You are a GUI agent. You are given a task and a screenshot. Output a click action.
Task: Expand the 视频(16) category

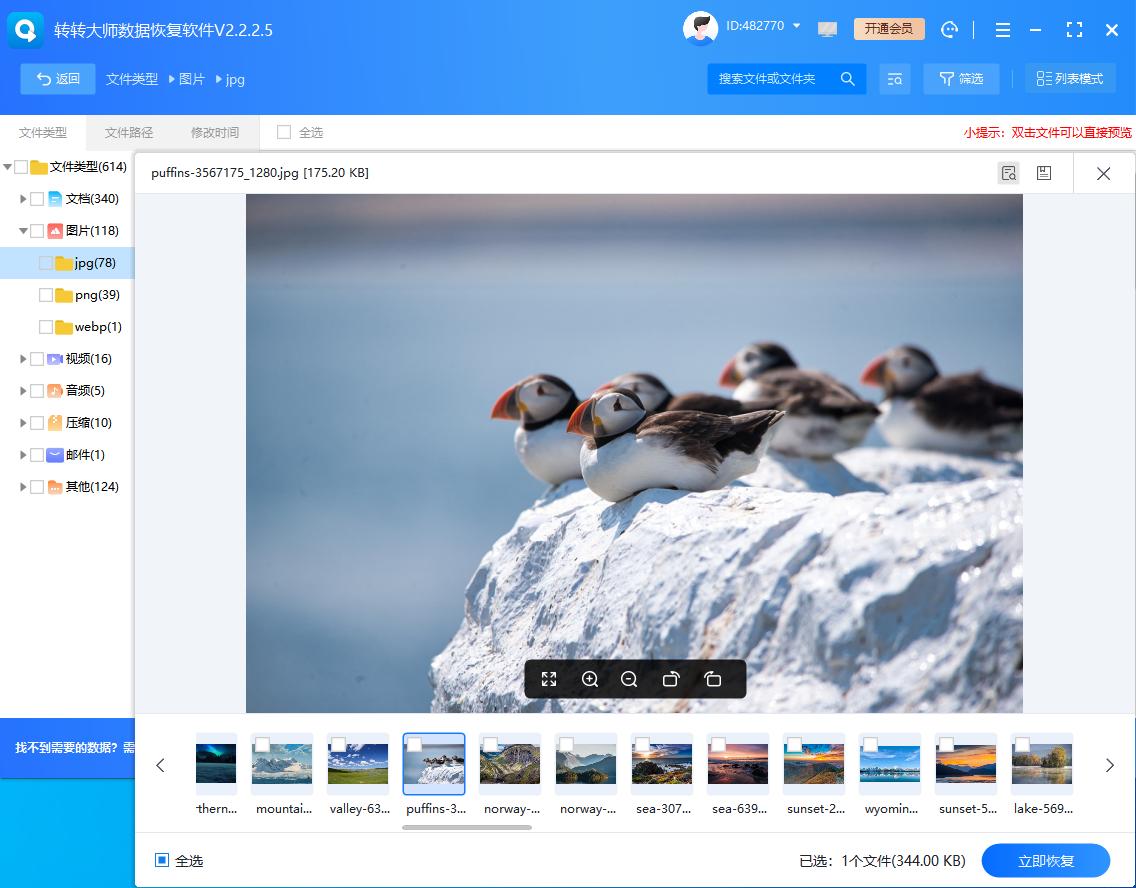[x=23, y=359]
